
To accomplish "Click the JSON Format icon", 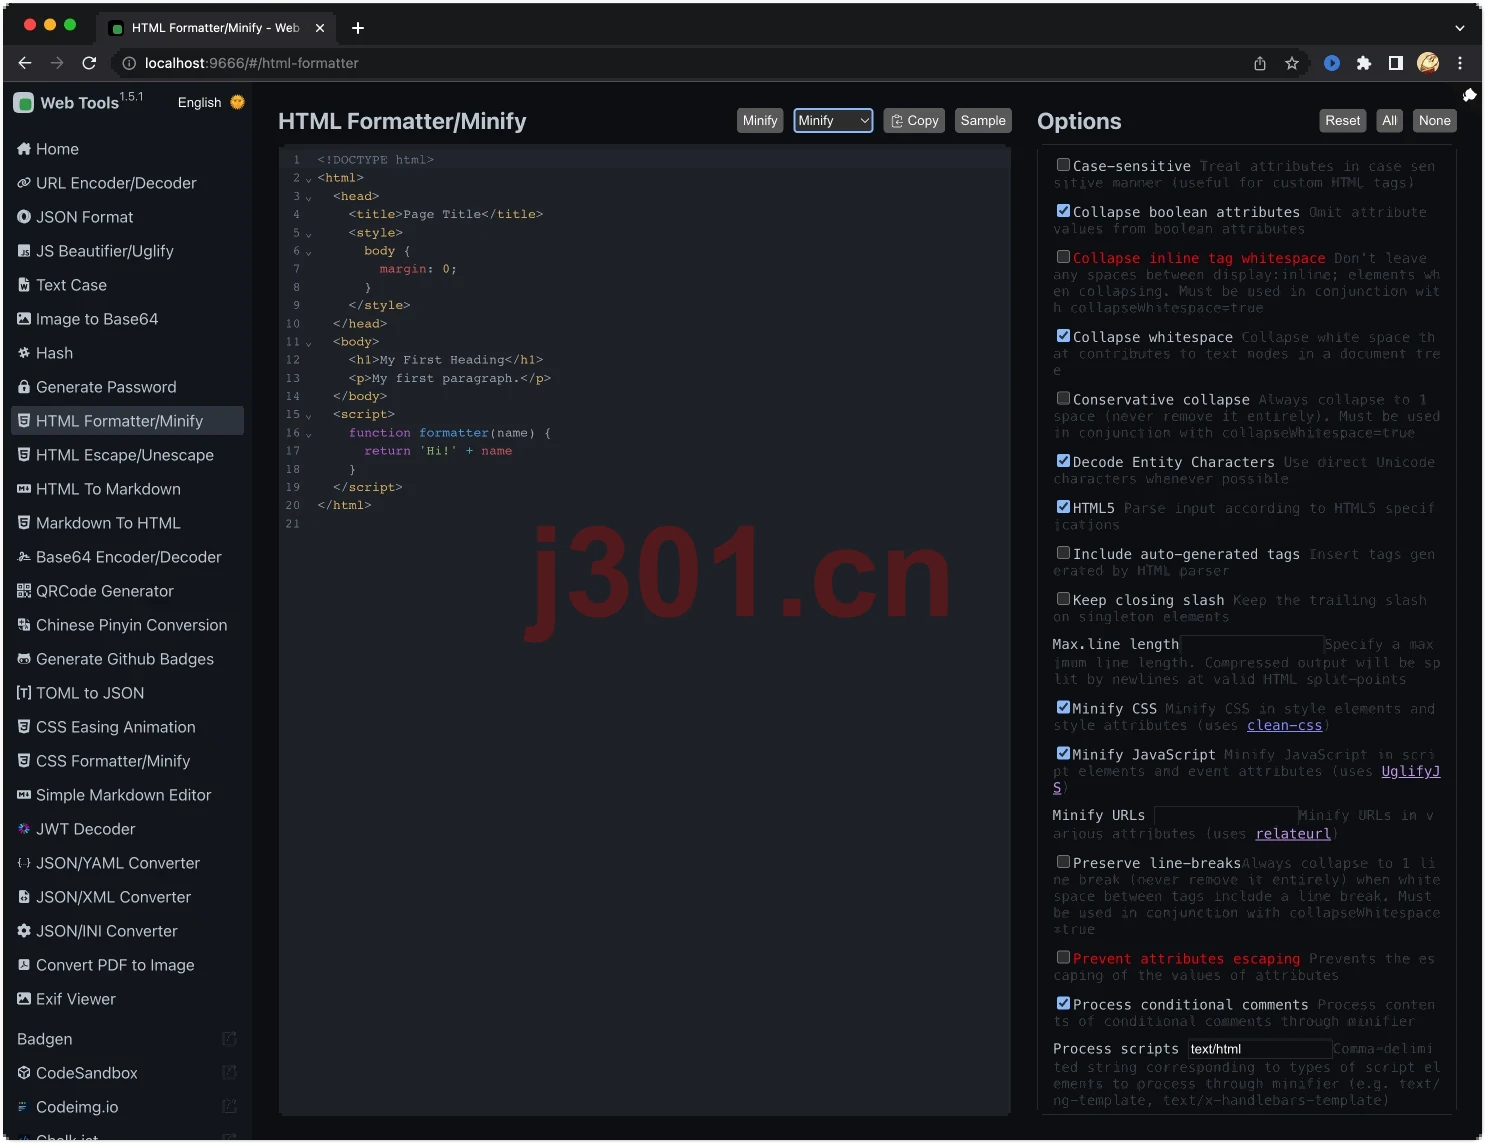I will click(x=24, y=217).
